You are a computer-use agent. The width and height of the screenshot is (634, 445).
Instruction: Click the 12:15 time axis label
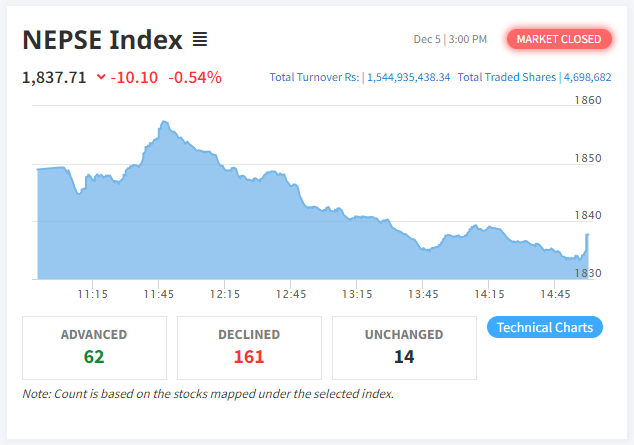click(x=225, y=294)
